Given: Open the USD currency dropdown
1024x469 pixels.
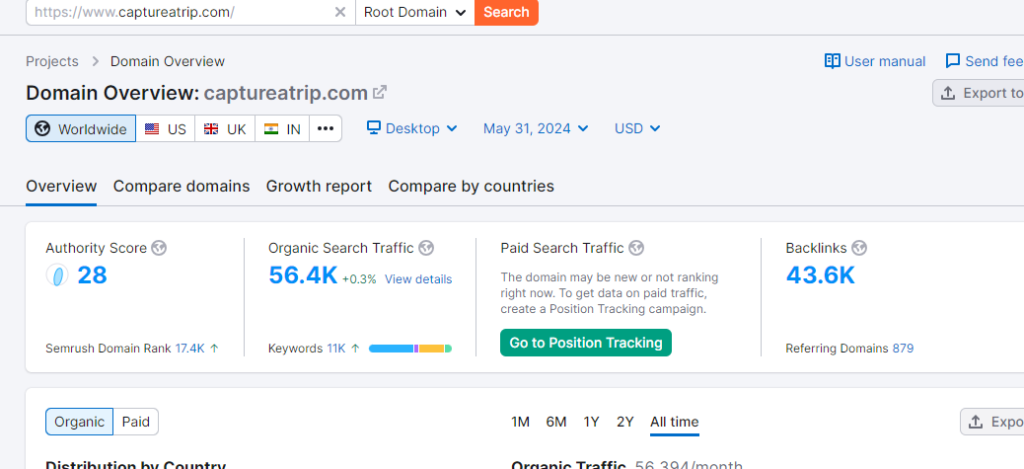Looking at the screenshot, I should point(637,129).
